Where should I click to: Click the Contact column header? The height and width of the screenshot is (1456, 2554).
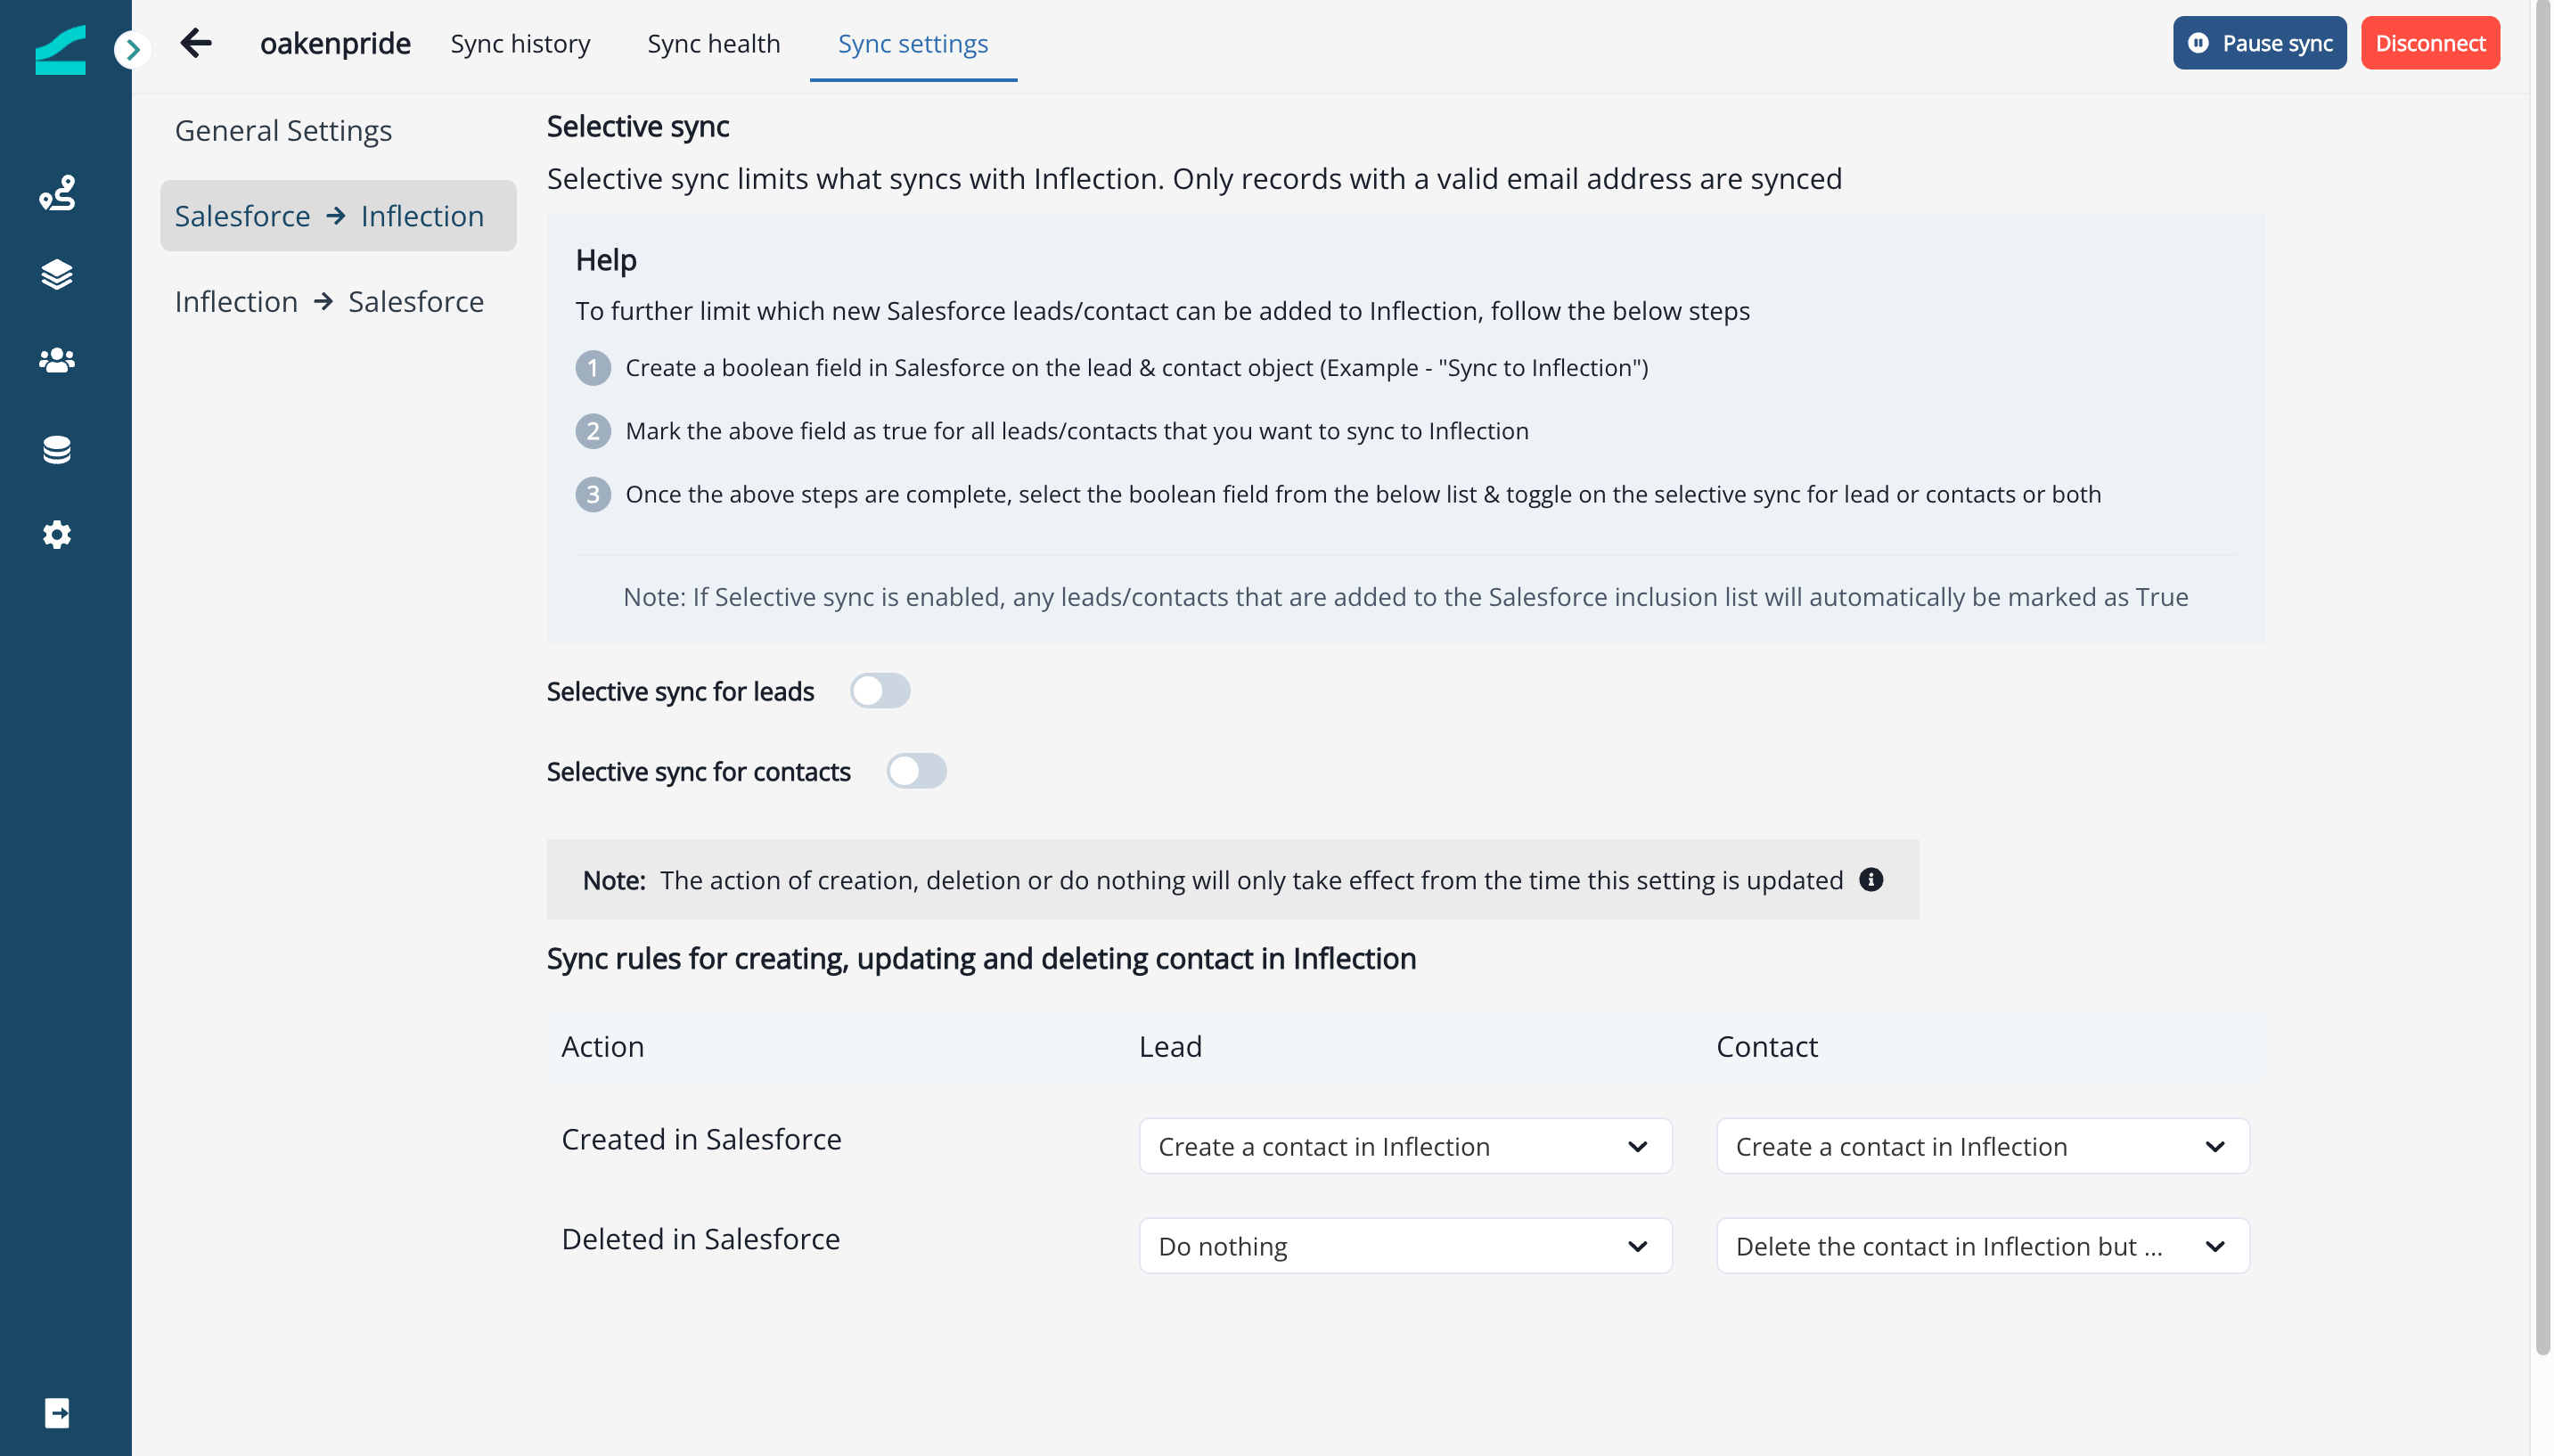[1766, 1047]
